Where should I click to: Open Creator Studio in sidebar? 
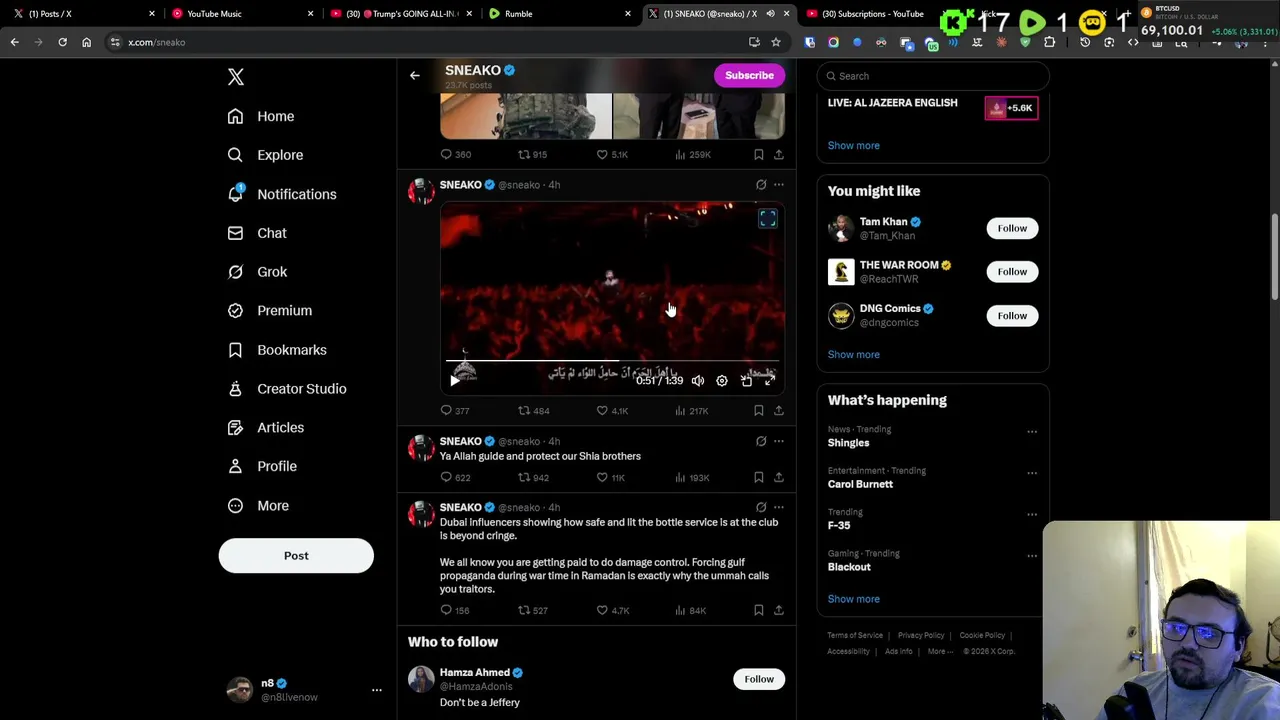(x=287, y=389)
